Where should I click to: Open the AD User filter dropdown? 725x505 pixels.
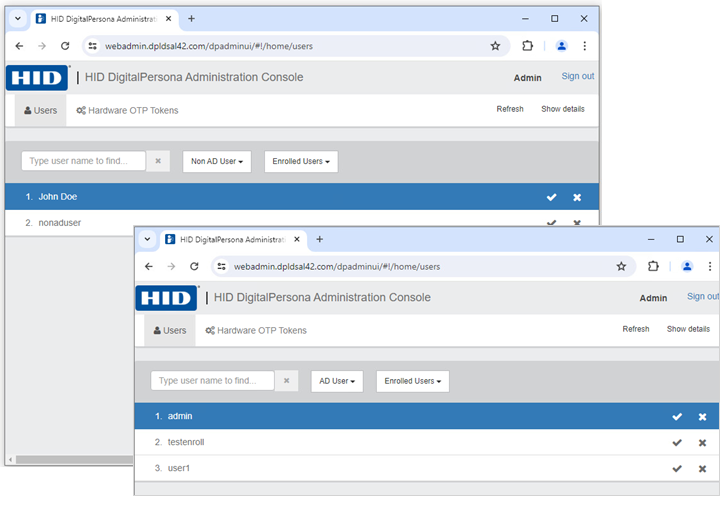pos(336,381)
